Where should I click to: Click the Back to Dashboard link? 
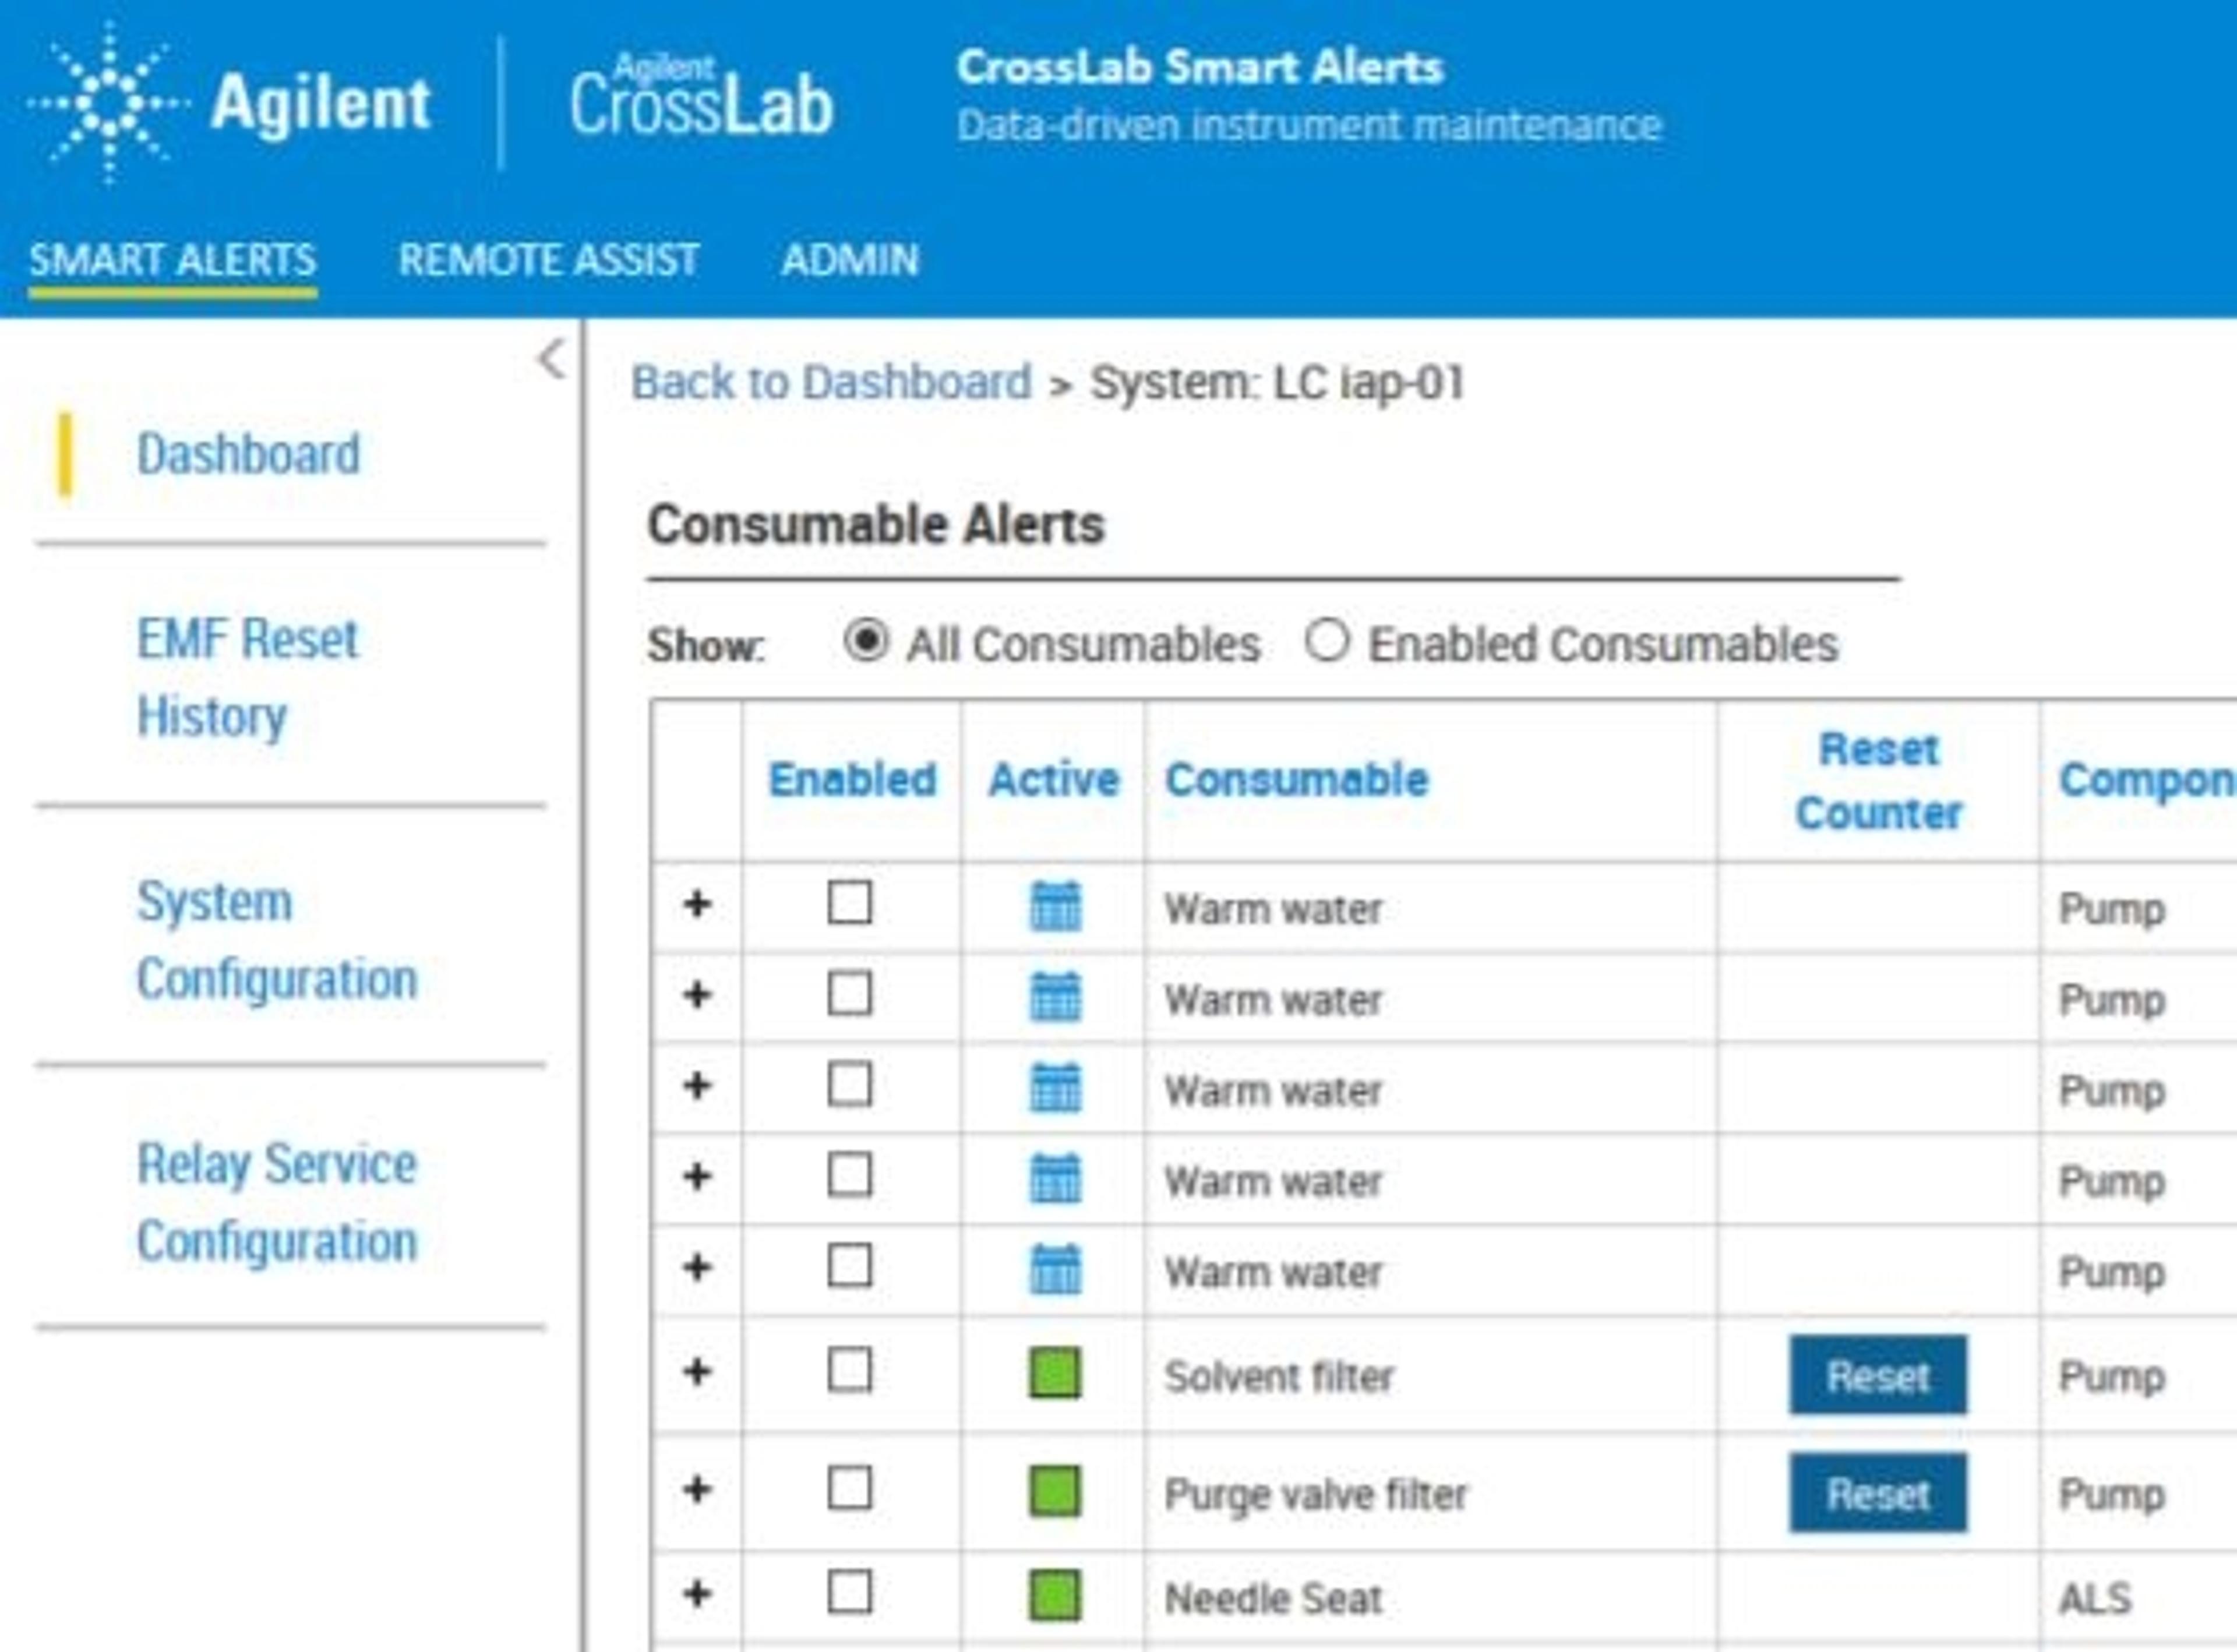(830, 382)
